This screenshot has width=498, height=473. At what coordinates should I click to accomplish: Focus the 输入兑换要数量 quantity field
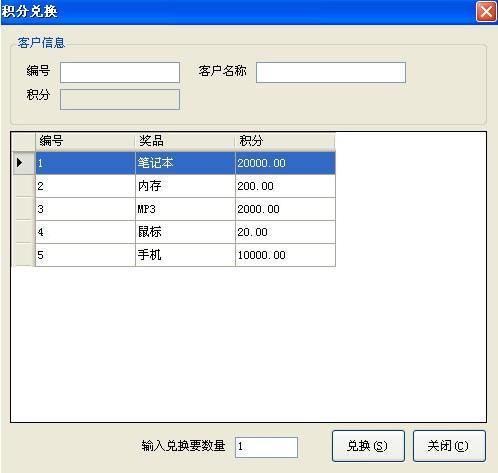pos(266,447)
